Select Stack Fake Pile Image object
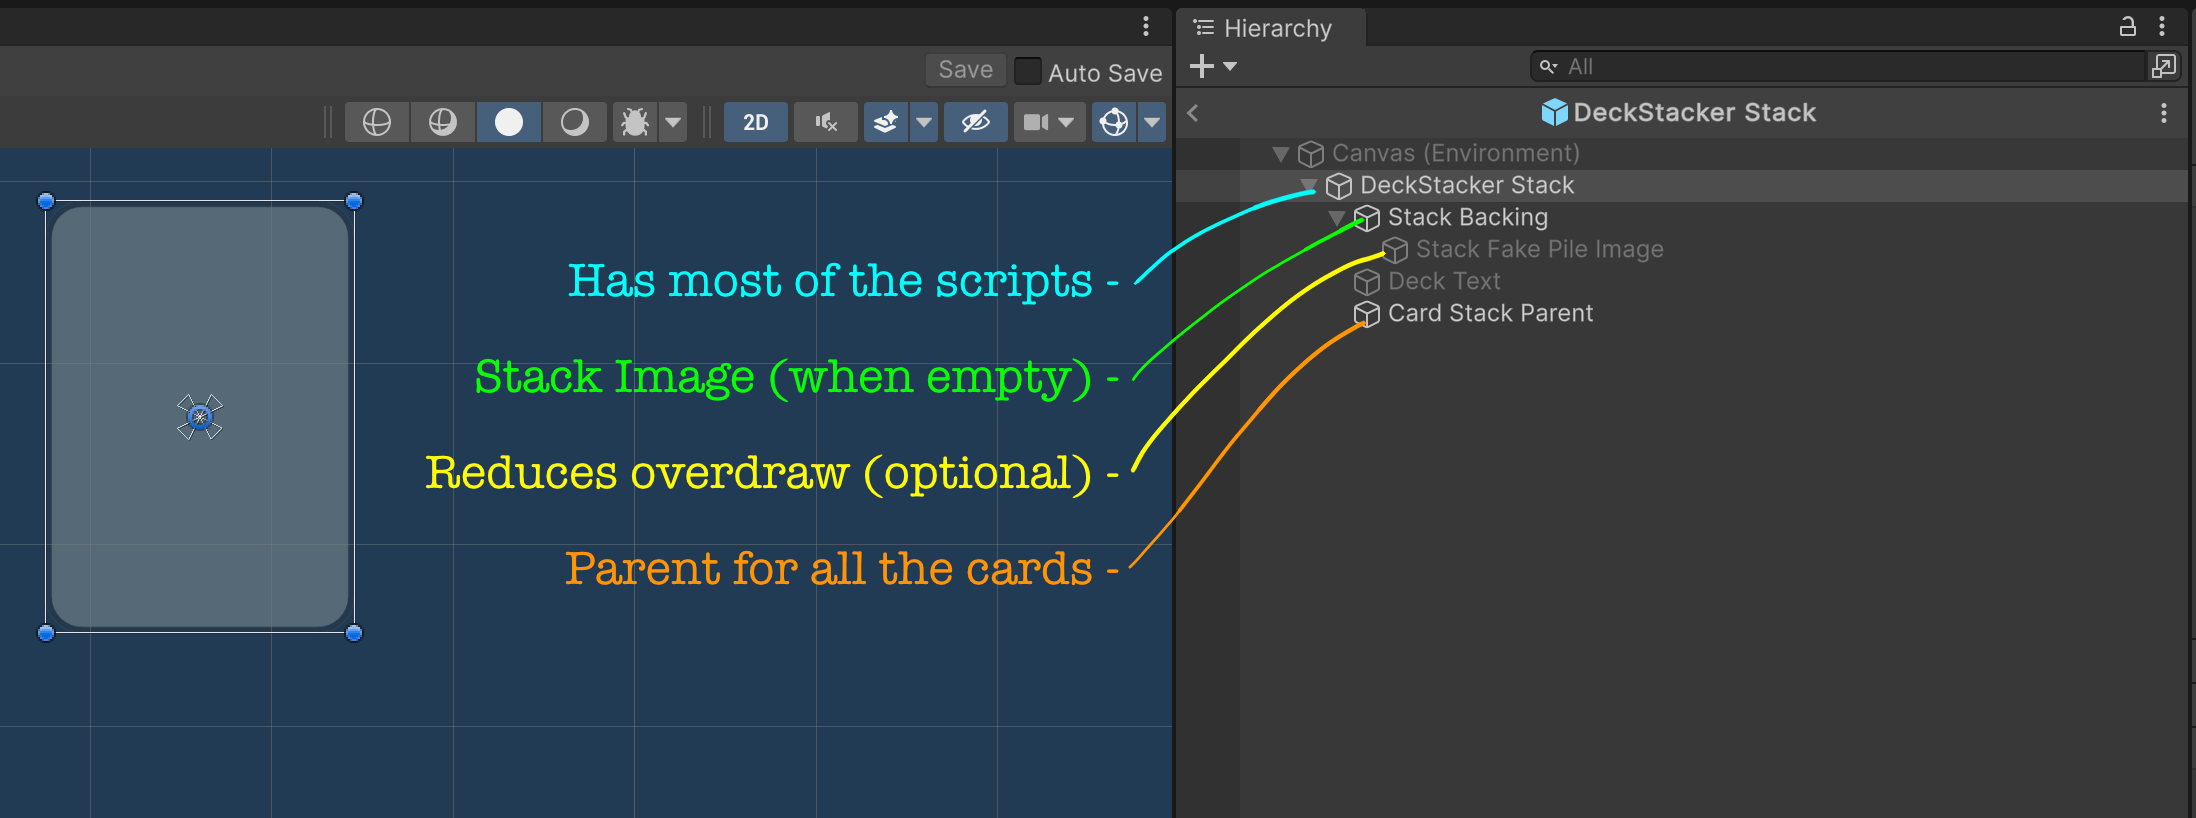 point(1540,249)
